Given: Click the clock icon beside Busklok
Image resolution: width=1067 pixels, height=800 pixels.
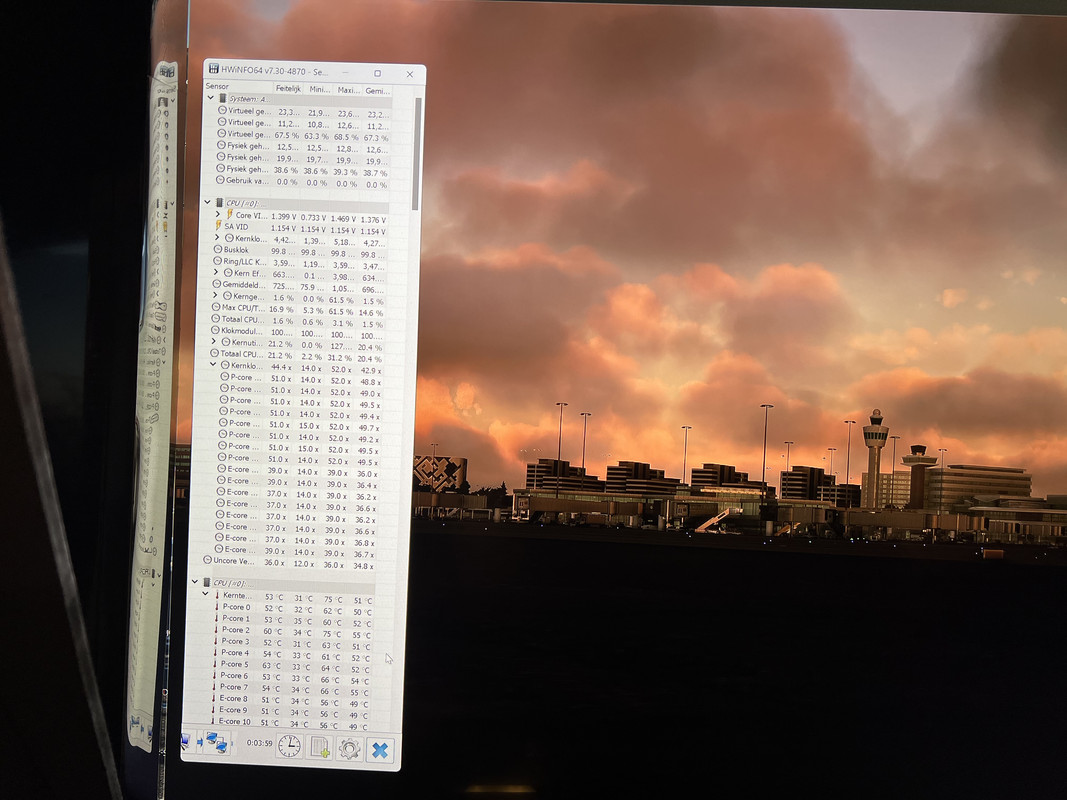Looking at the screenshot, I should 217,249.
